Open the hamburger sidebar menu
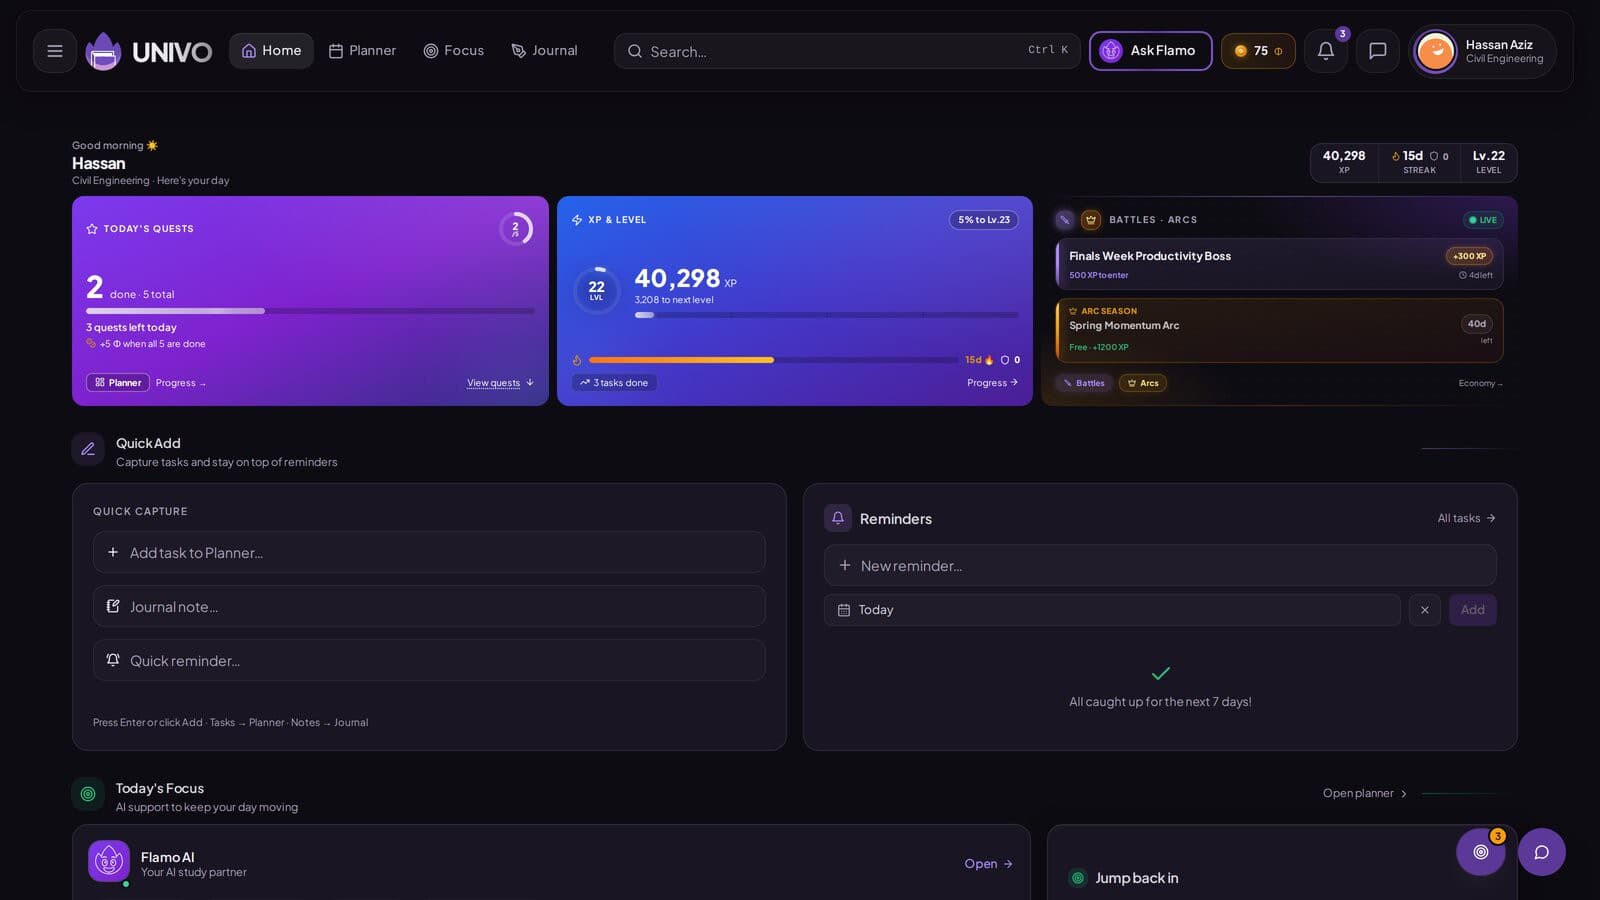Viewport: 1600px width, 900px height. [x=55, y=51]
